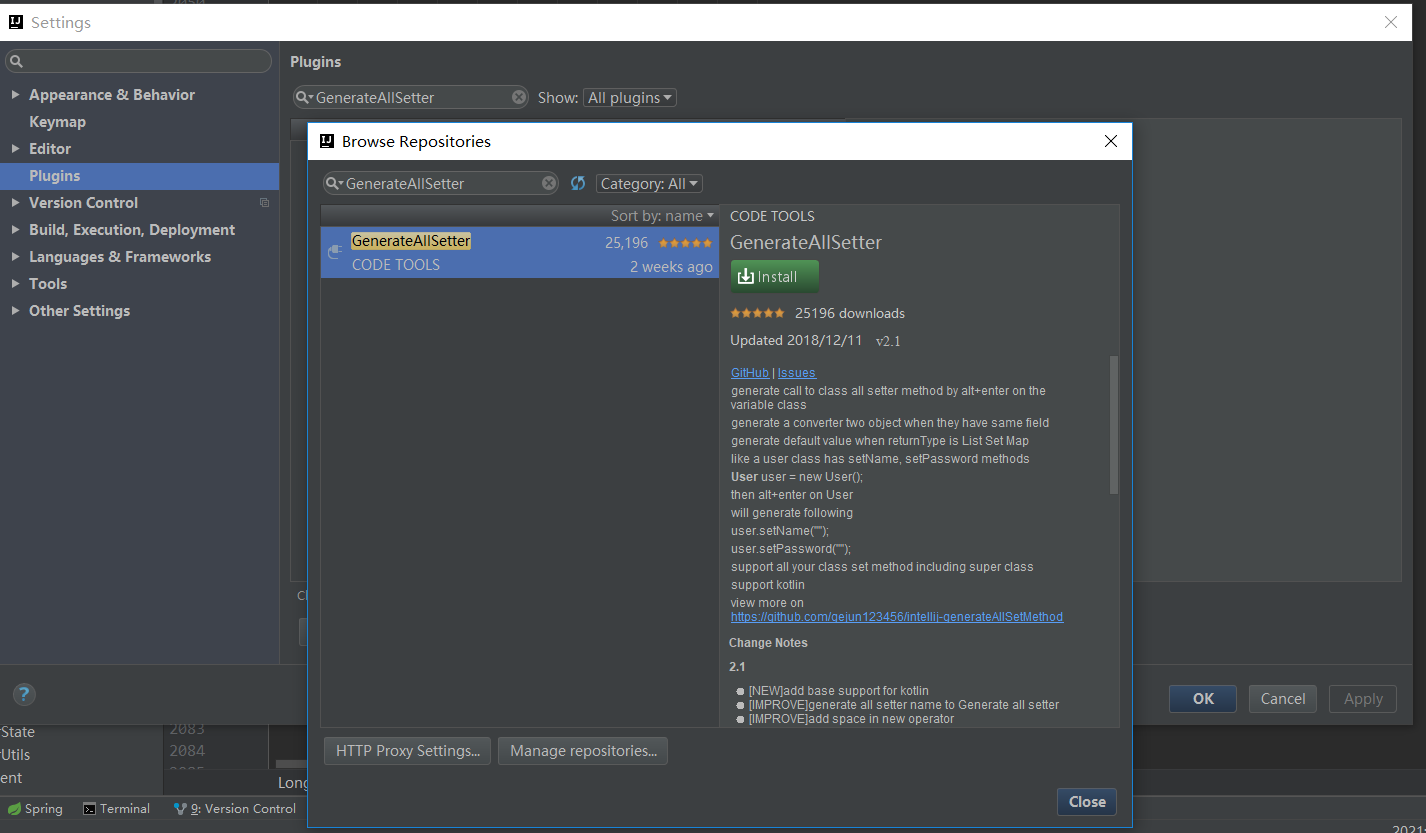This screenshot has height=833, width=1426.
Task: Click the refresh repositories icon
Action: (578, 183)
